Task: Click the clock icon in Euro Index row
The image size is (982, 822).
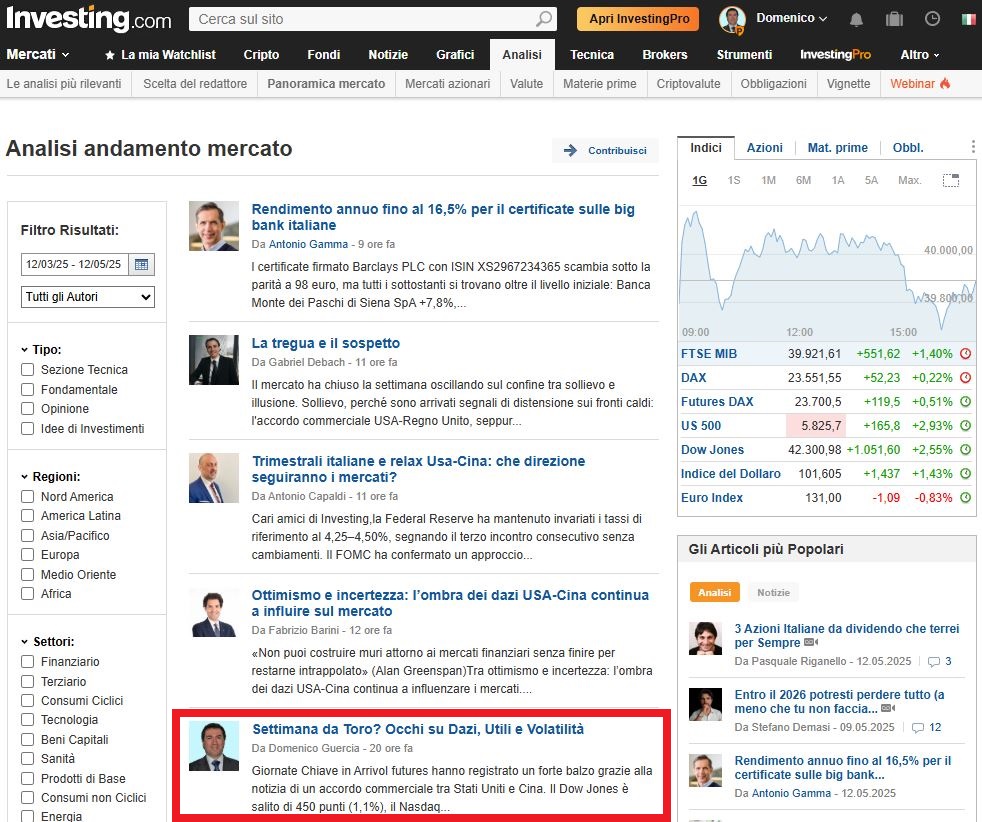Action: (x=966, y=498)
